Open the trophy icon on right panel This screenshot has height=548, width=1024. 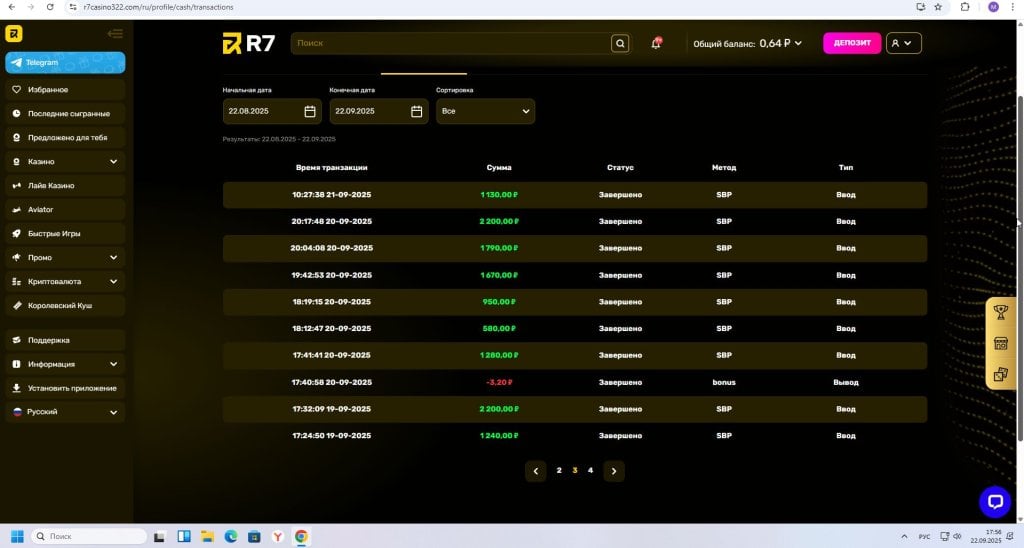1000,312
